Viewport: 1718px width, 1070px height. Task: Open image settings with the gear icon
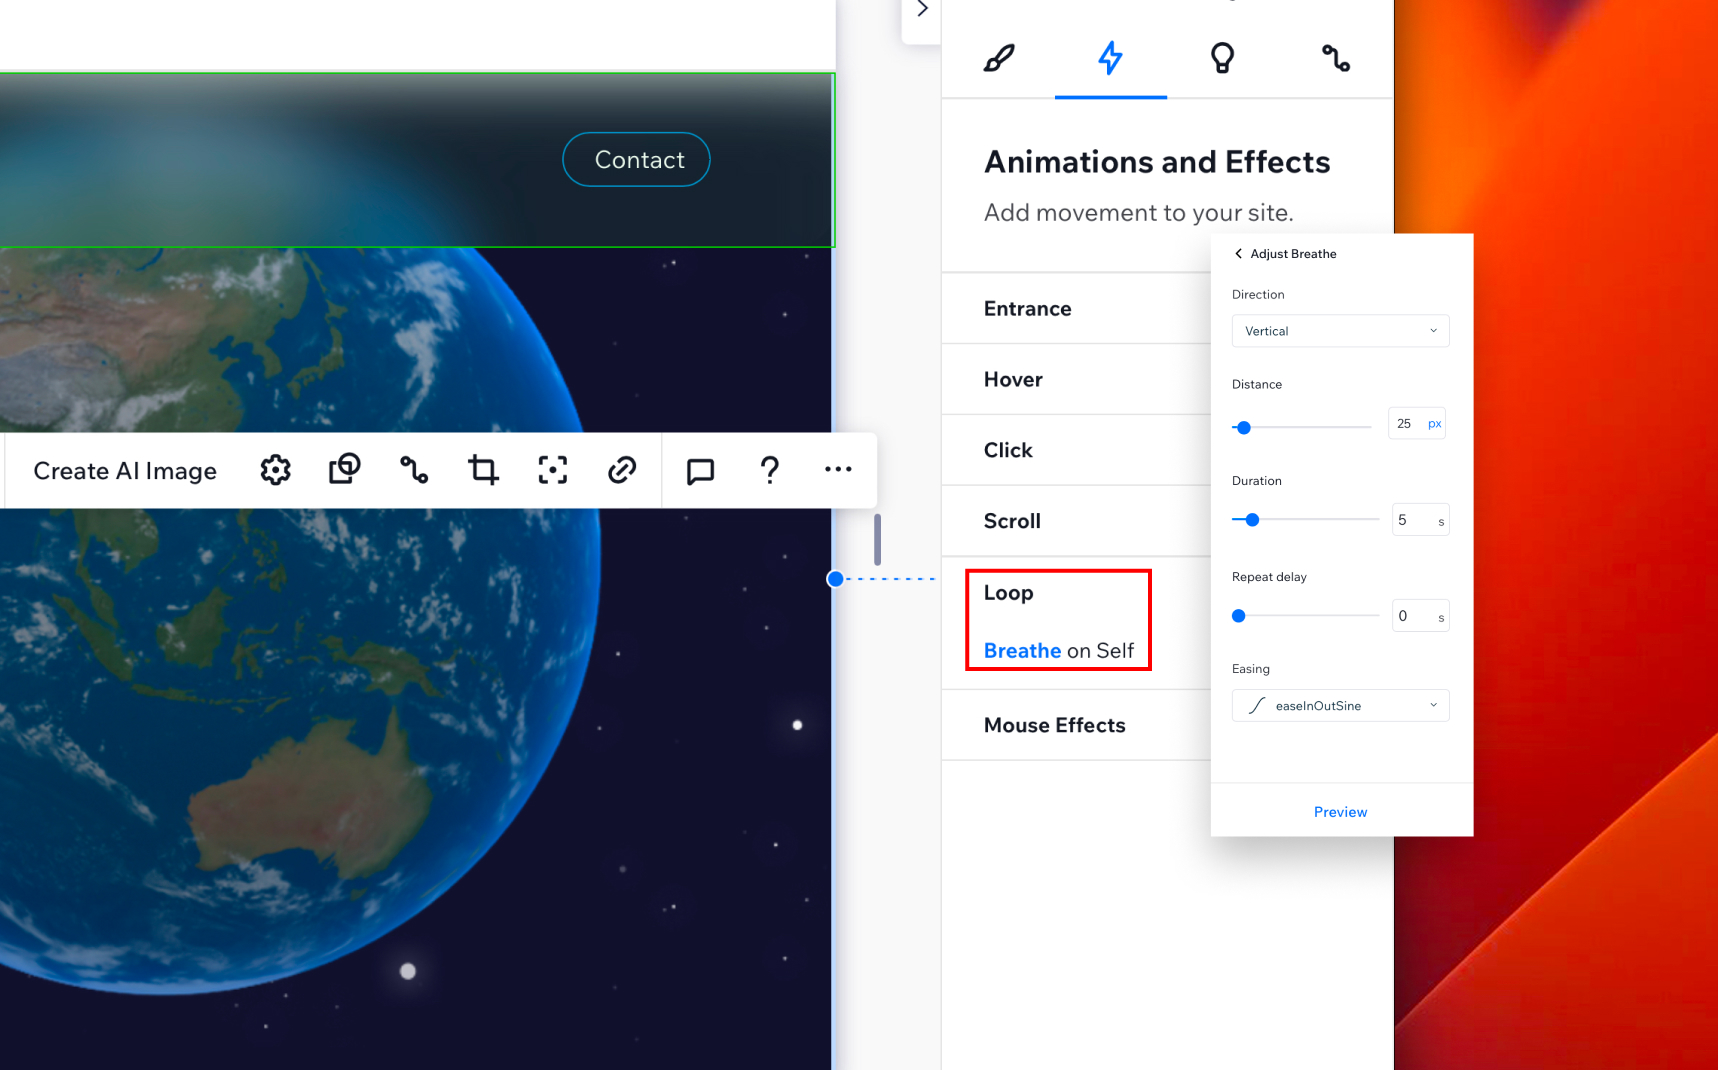(275, 470)
